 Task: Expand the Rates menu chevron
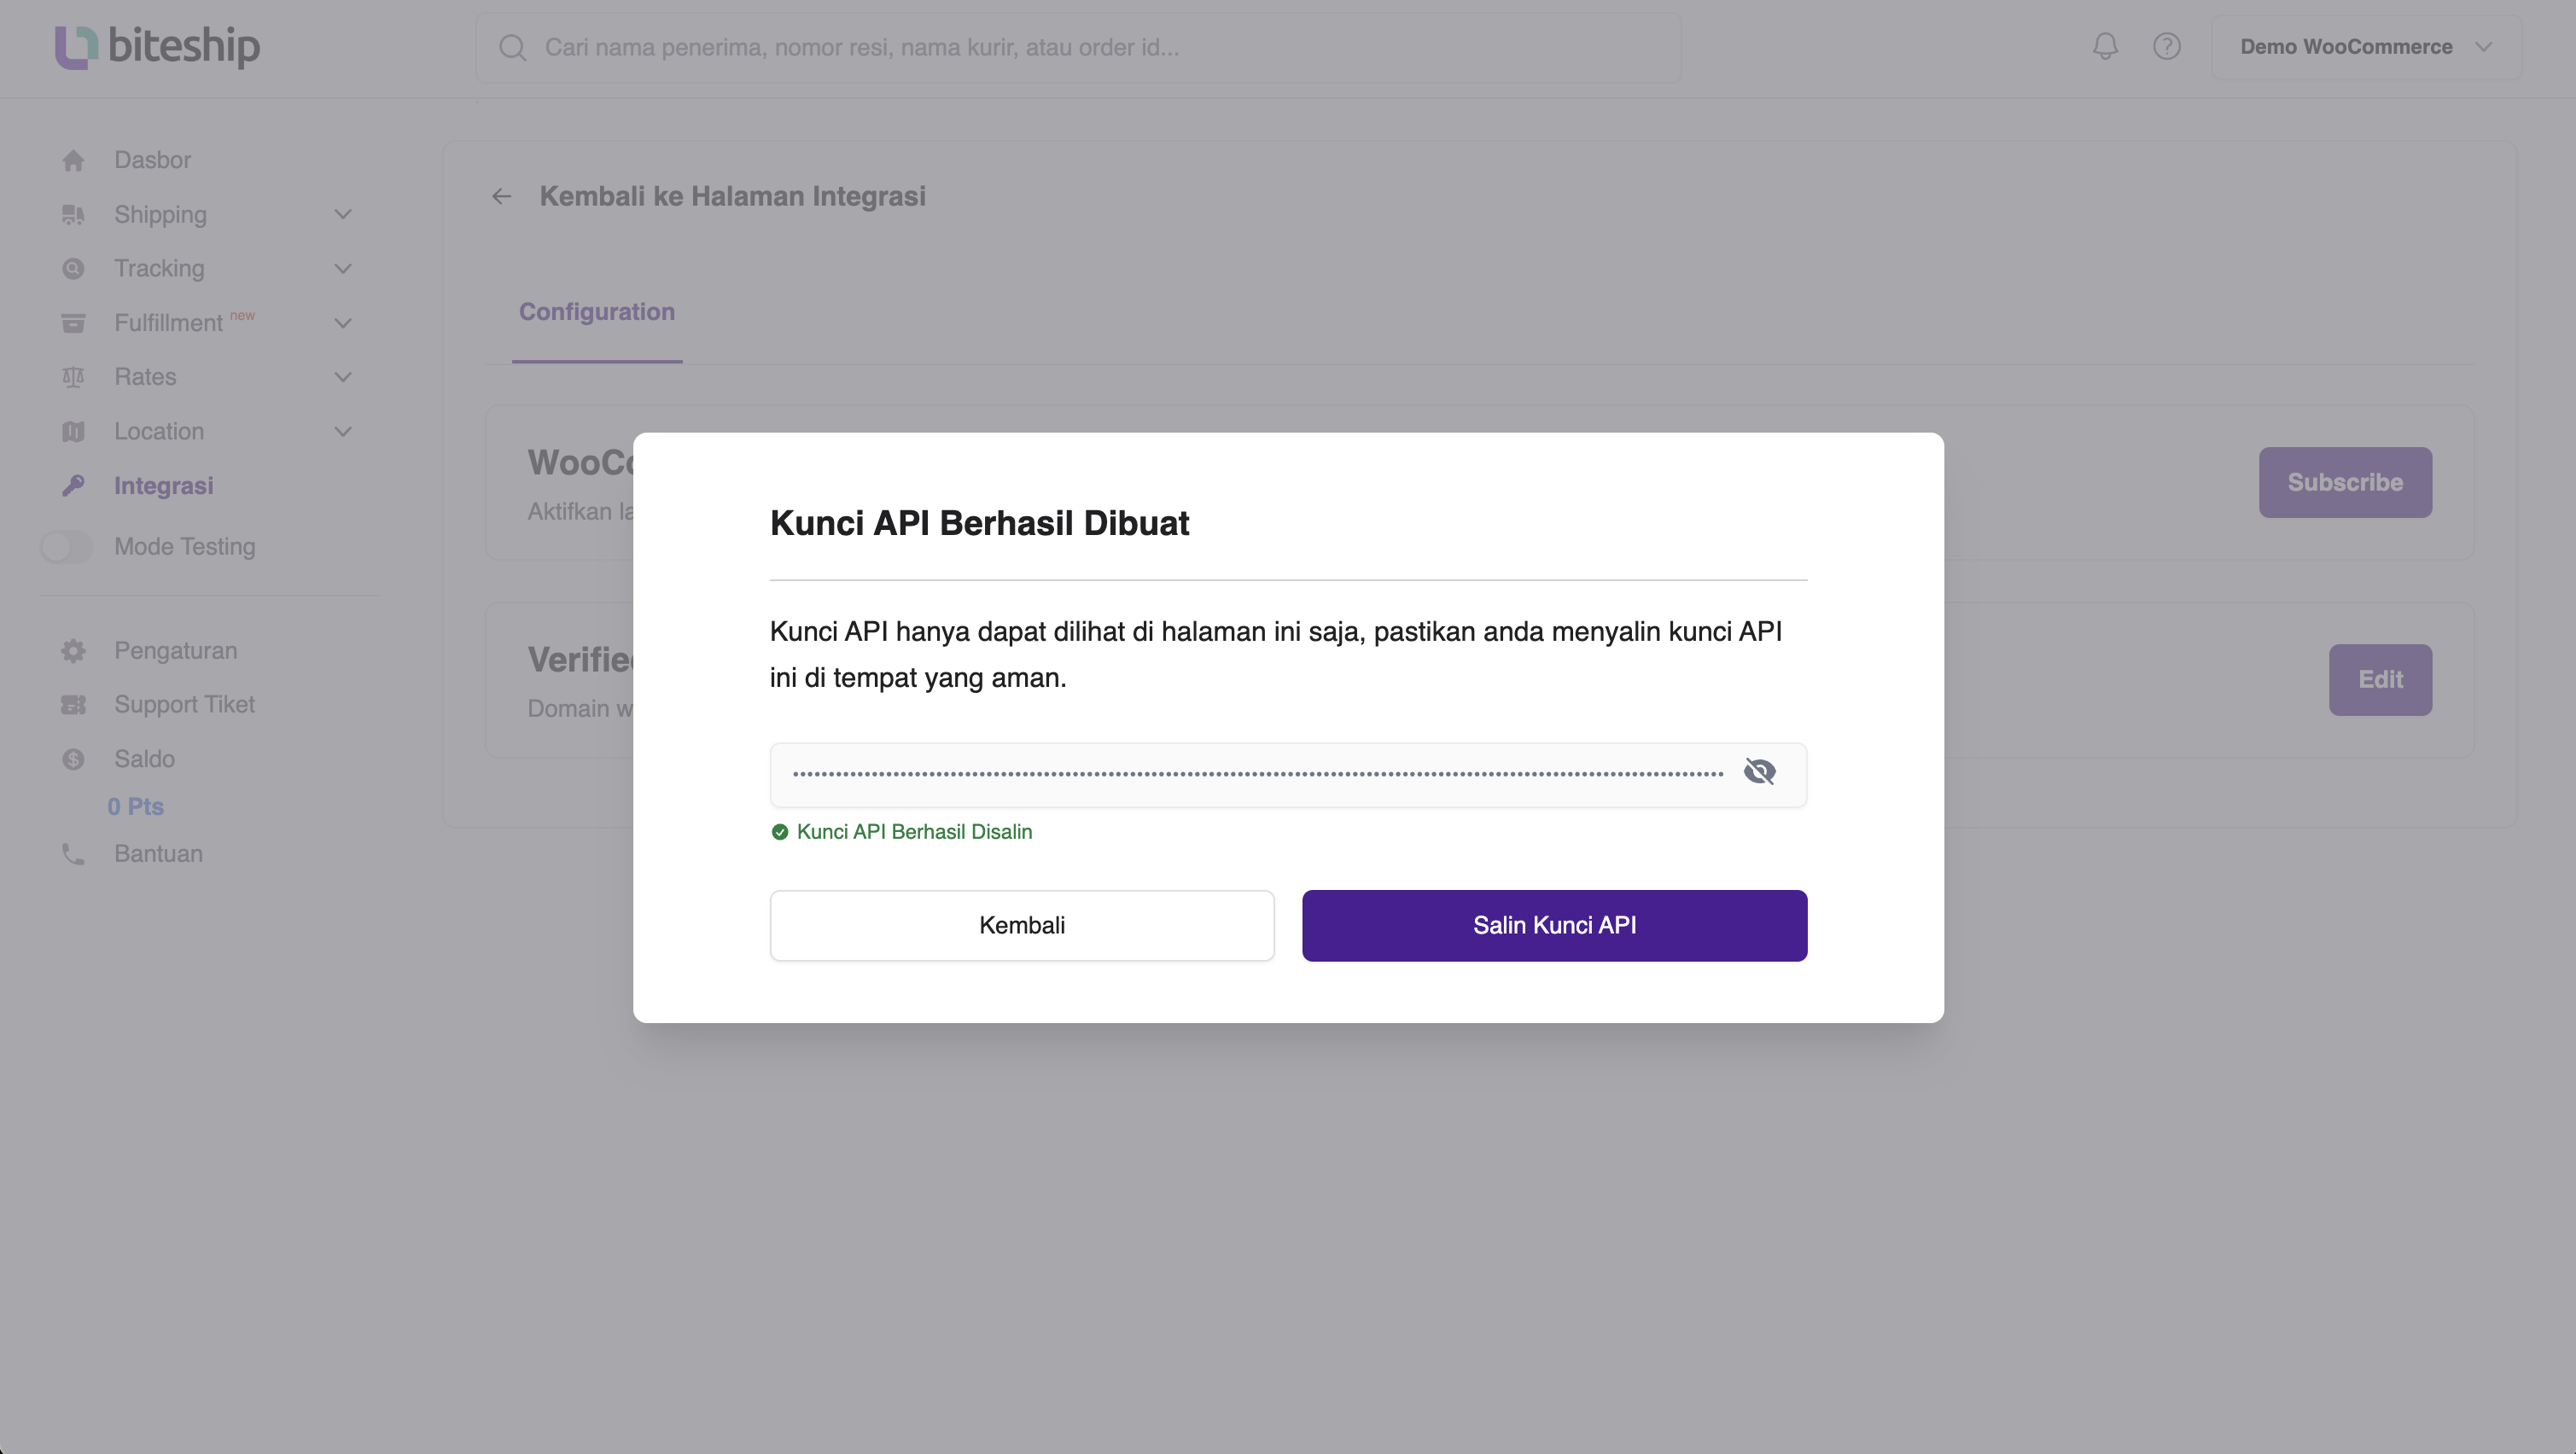pyautogui.click(x=343, y=377)
